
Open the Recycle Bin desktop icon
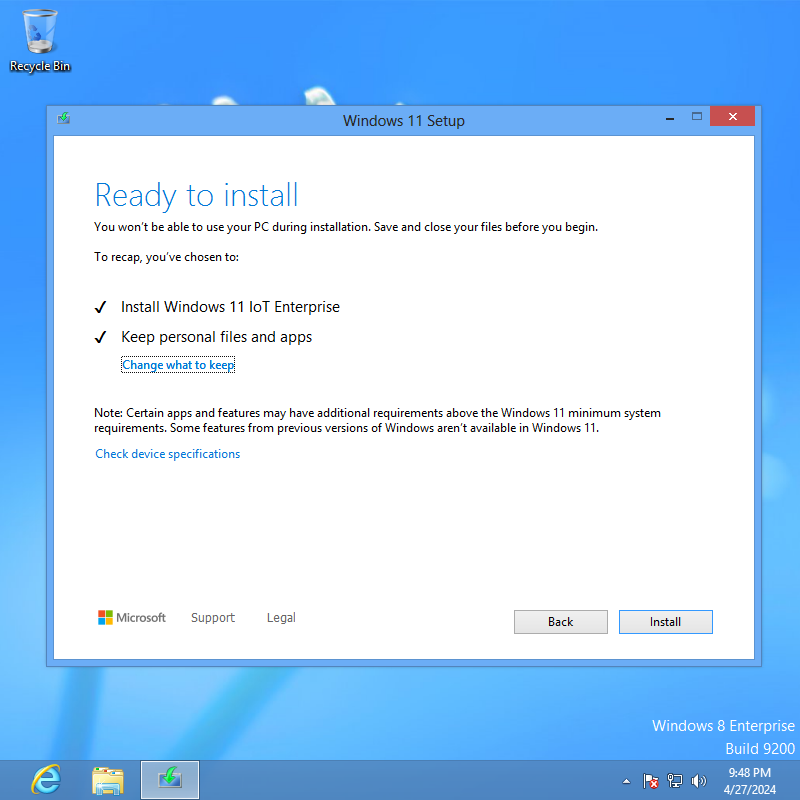tap(40, 40)
